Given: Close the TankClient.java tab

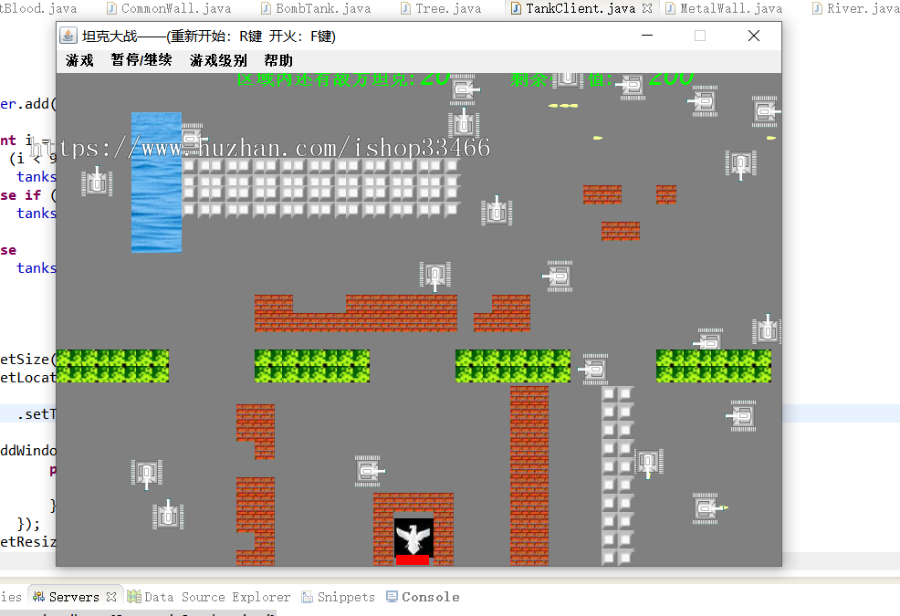Looking at the screenshot, I should [x=647, y=9].
